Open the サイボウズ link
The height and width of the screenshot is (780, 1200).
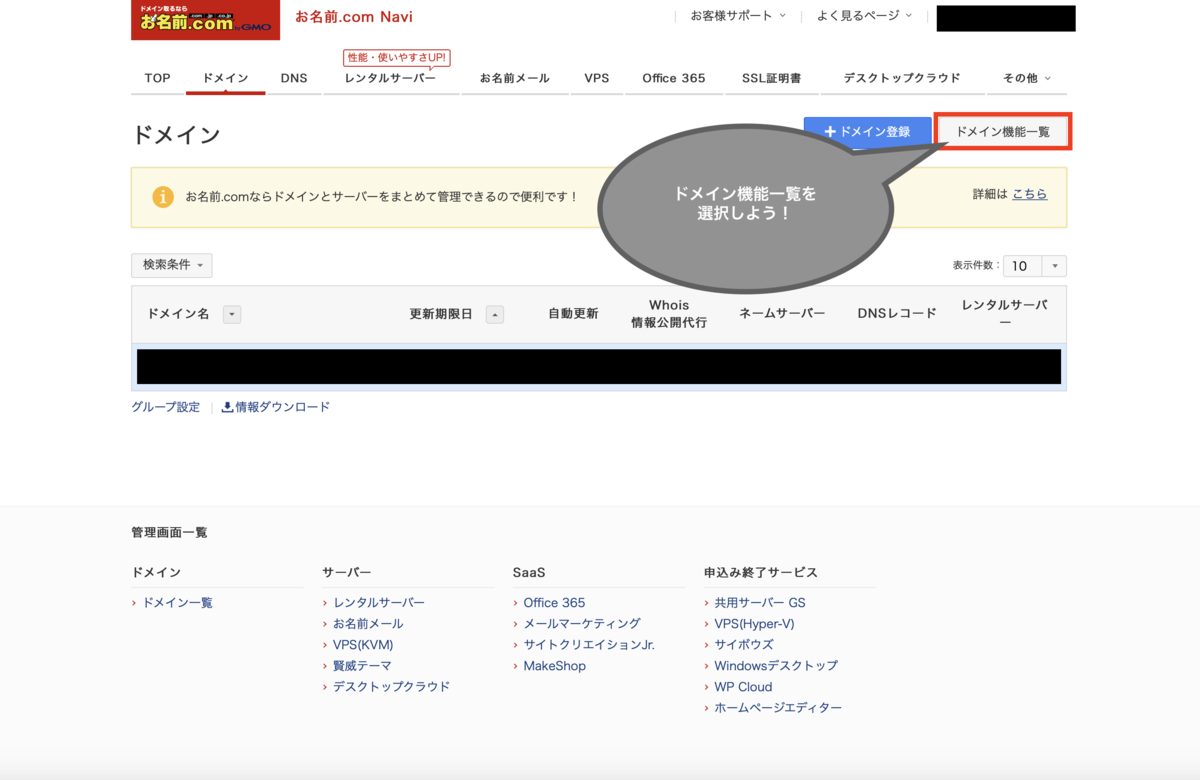click(x=744, y=645)
